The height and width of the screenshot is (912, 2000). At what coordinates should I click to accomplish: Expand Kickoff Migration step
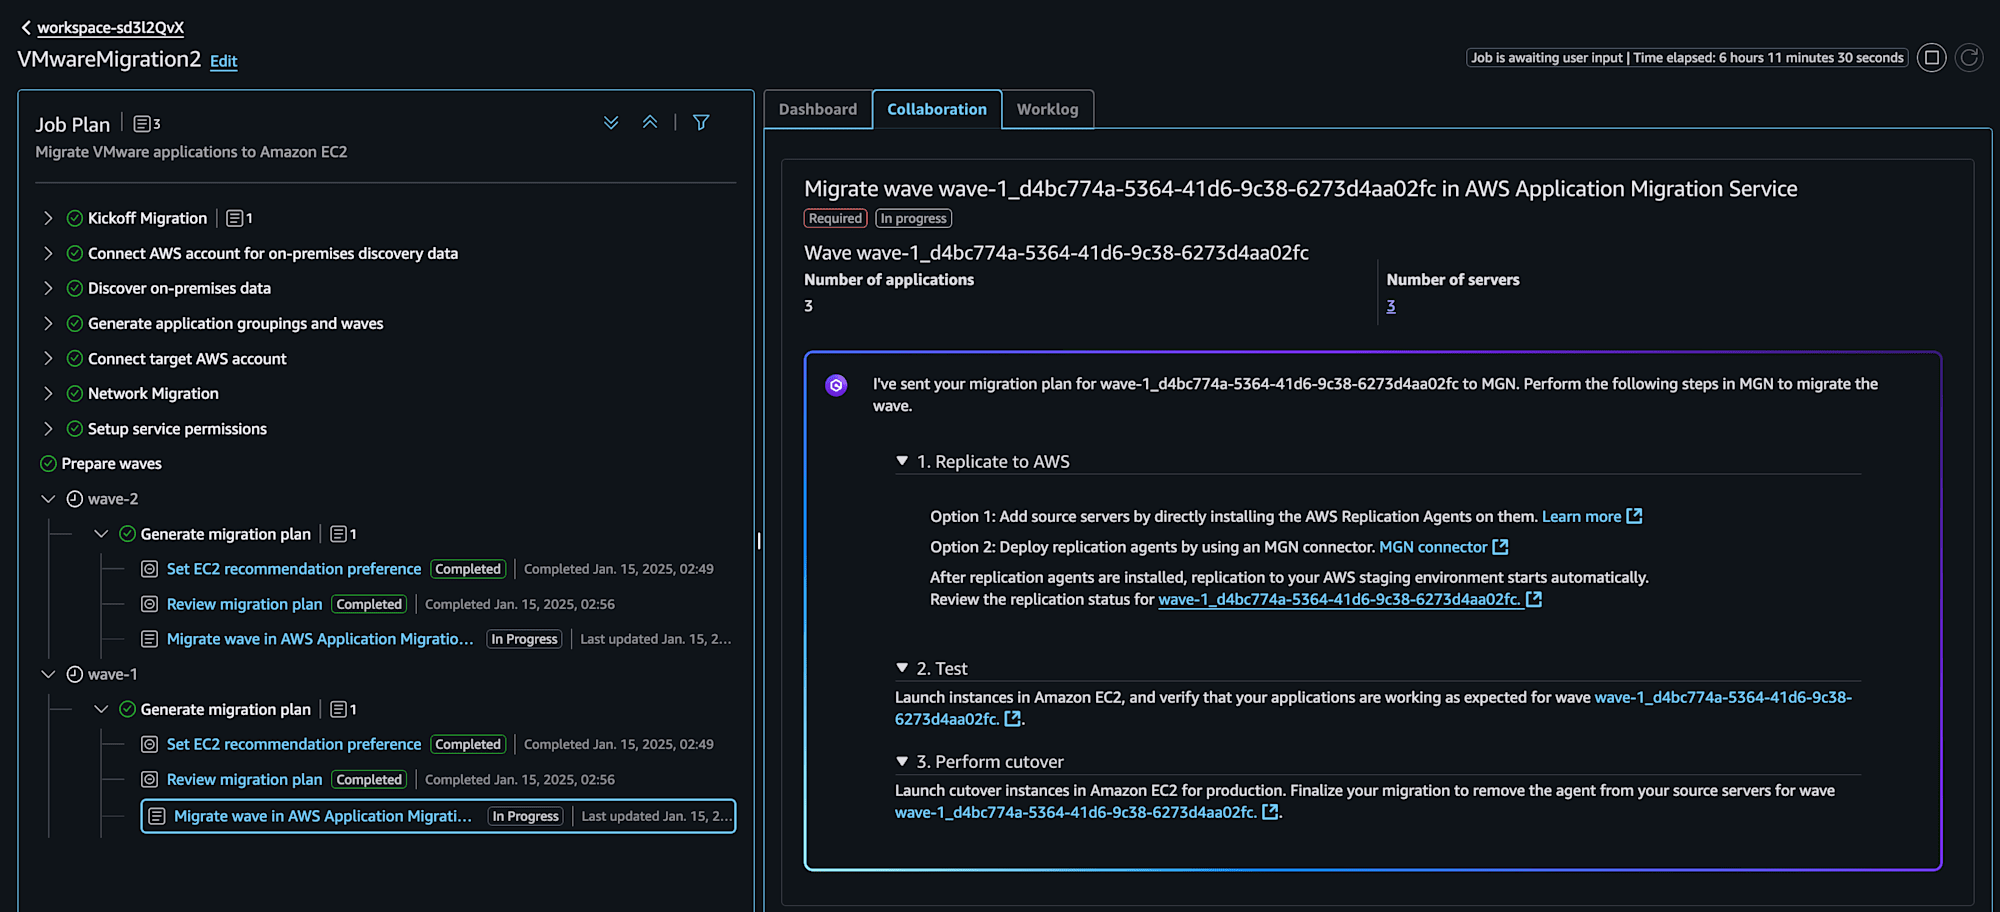[48, 218]
